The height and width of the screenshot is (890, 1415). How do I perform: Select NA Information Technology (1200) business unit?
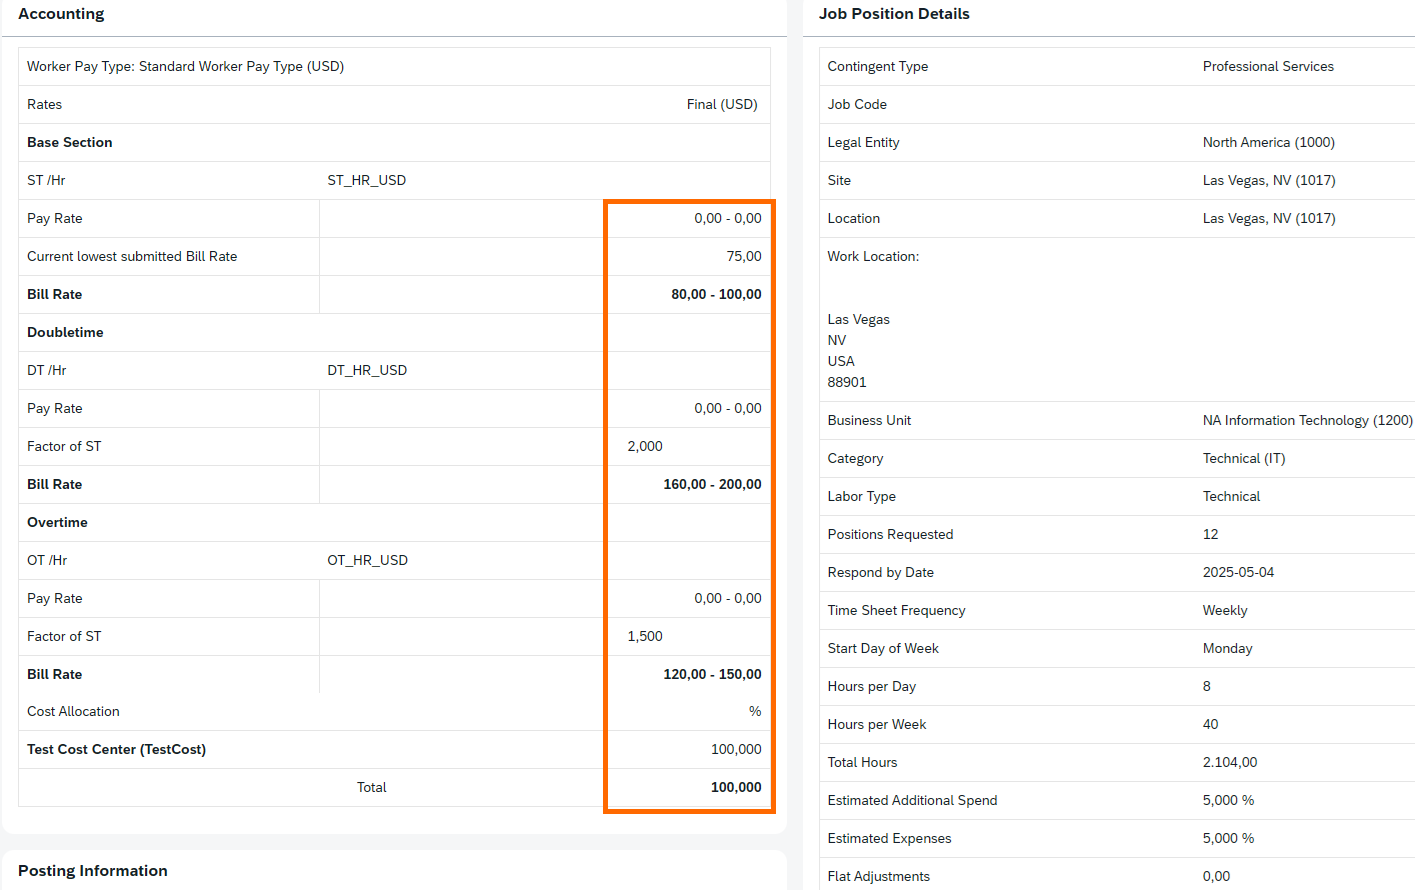point(1308,420)
